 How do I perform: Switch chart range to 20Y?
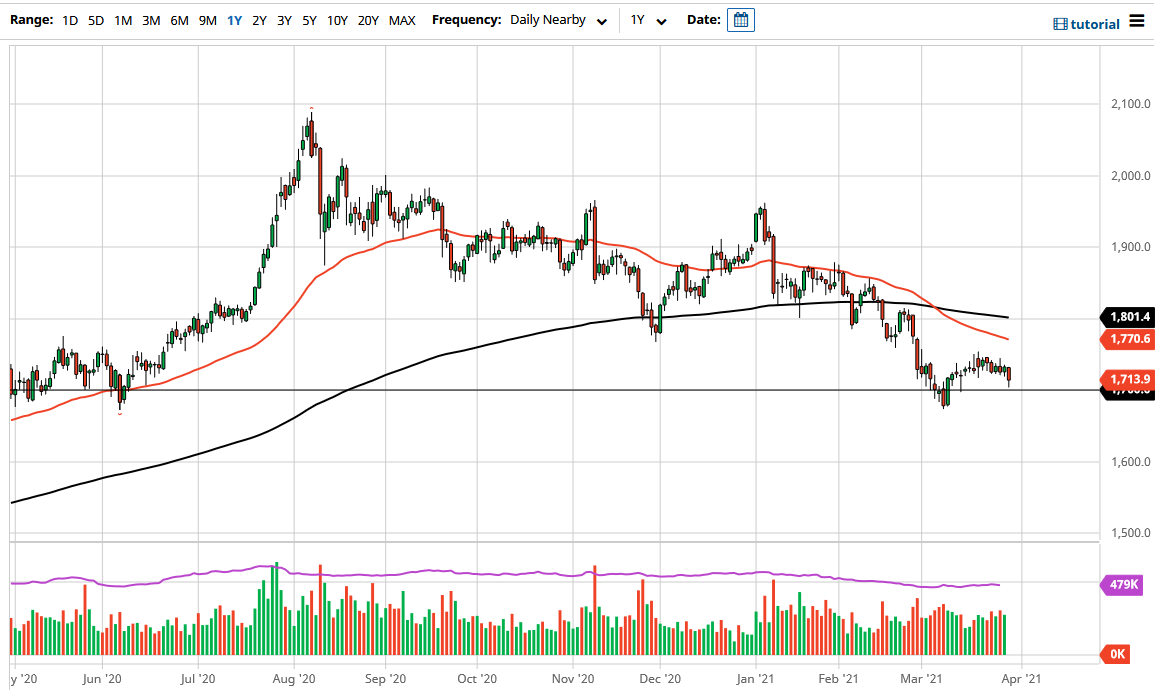[368, 21]
